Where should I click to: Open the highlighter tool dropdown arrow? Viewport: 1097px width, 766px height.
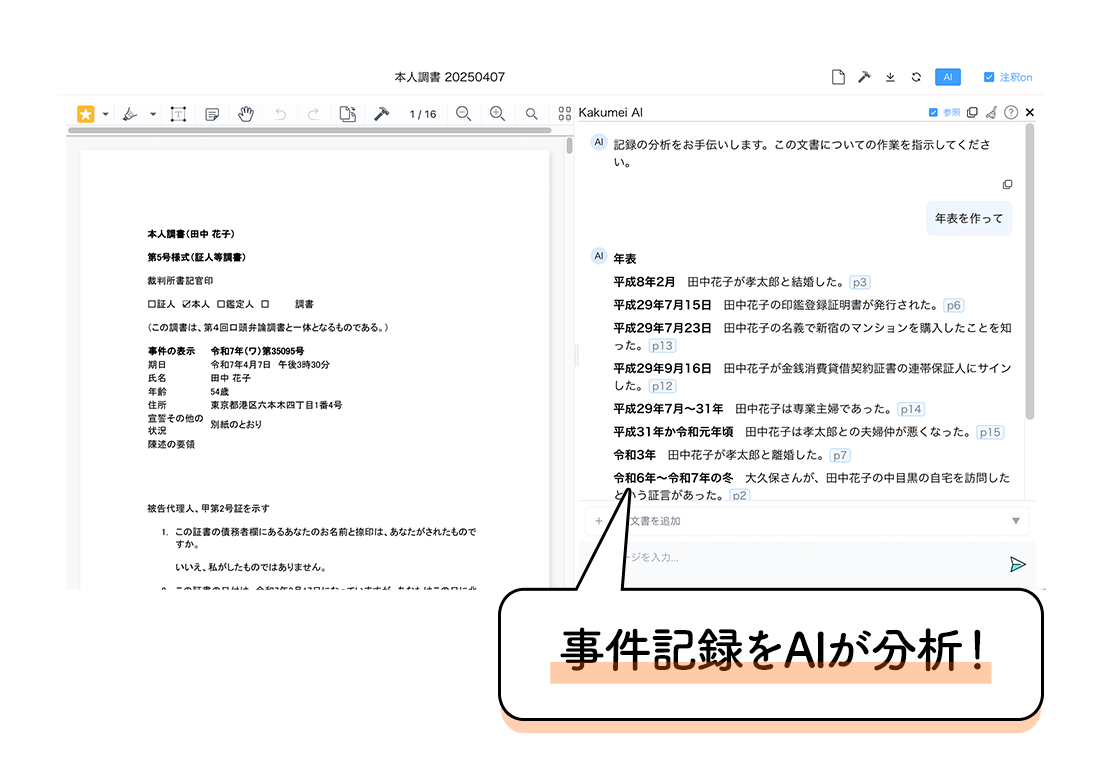(x=153, y=114)
